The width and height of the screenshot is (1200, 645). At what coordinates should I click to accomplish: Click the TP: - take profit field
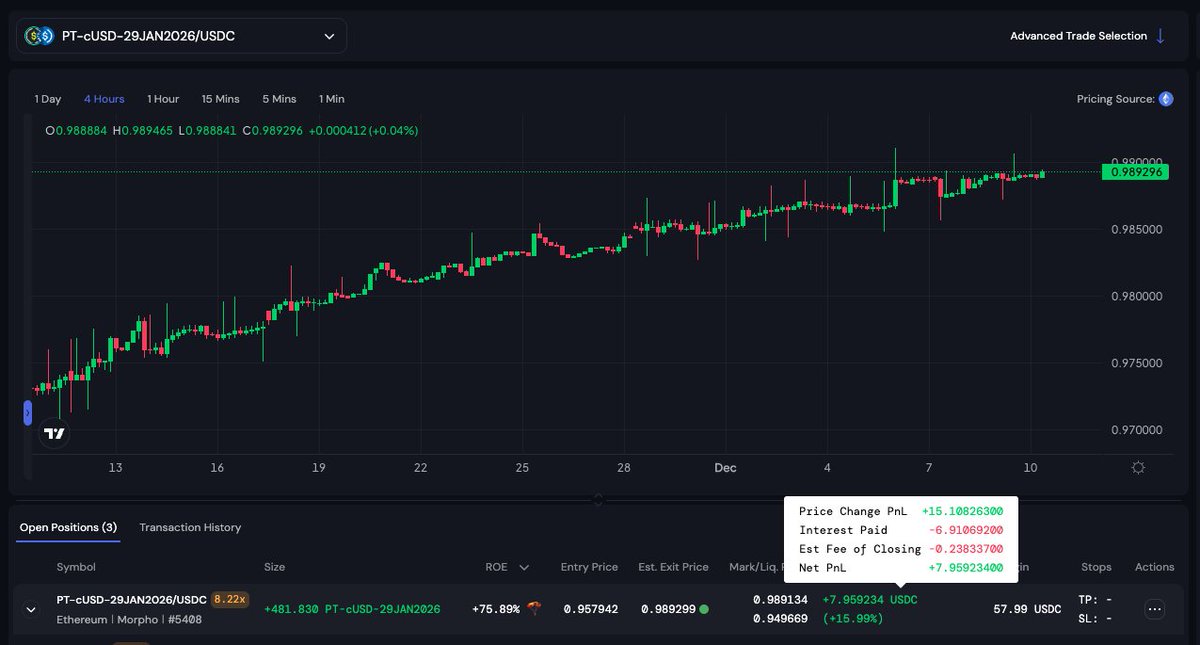pos(1096,600)
